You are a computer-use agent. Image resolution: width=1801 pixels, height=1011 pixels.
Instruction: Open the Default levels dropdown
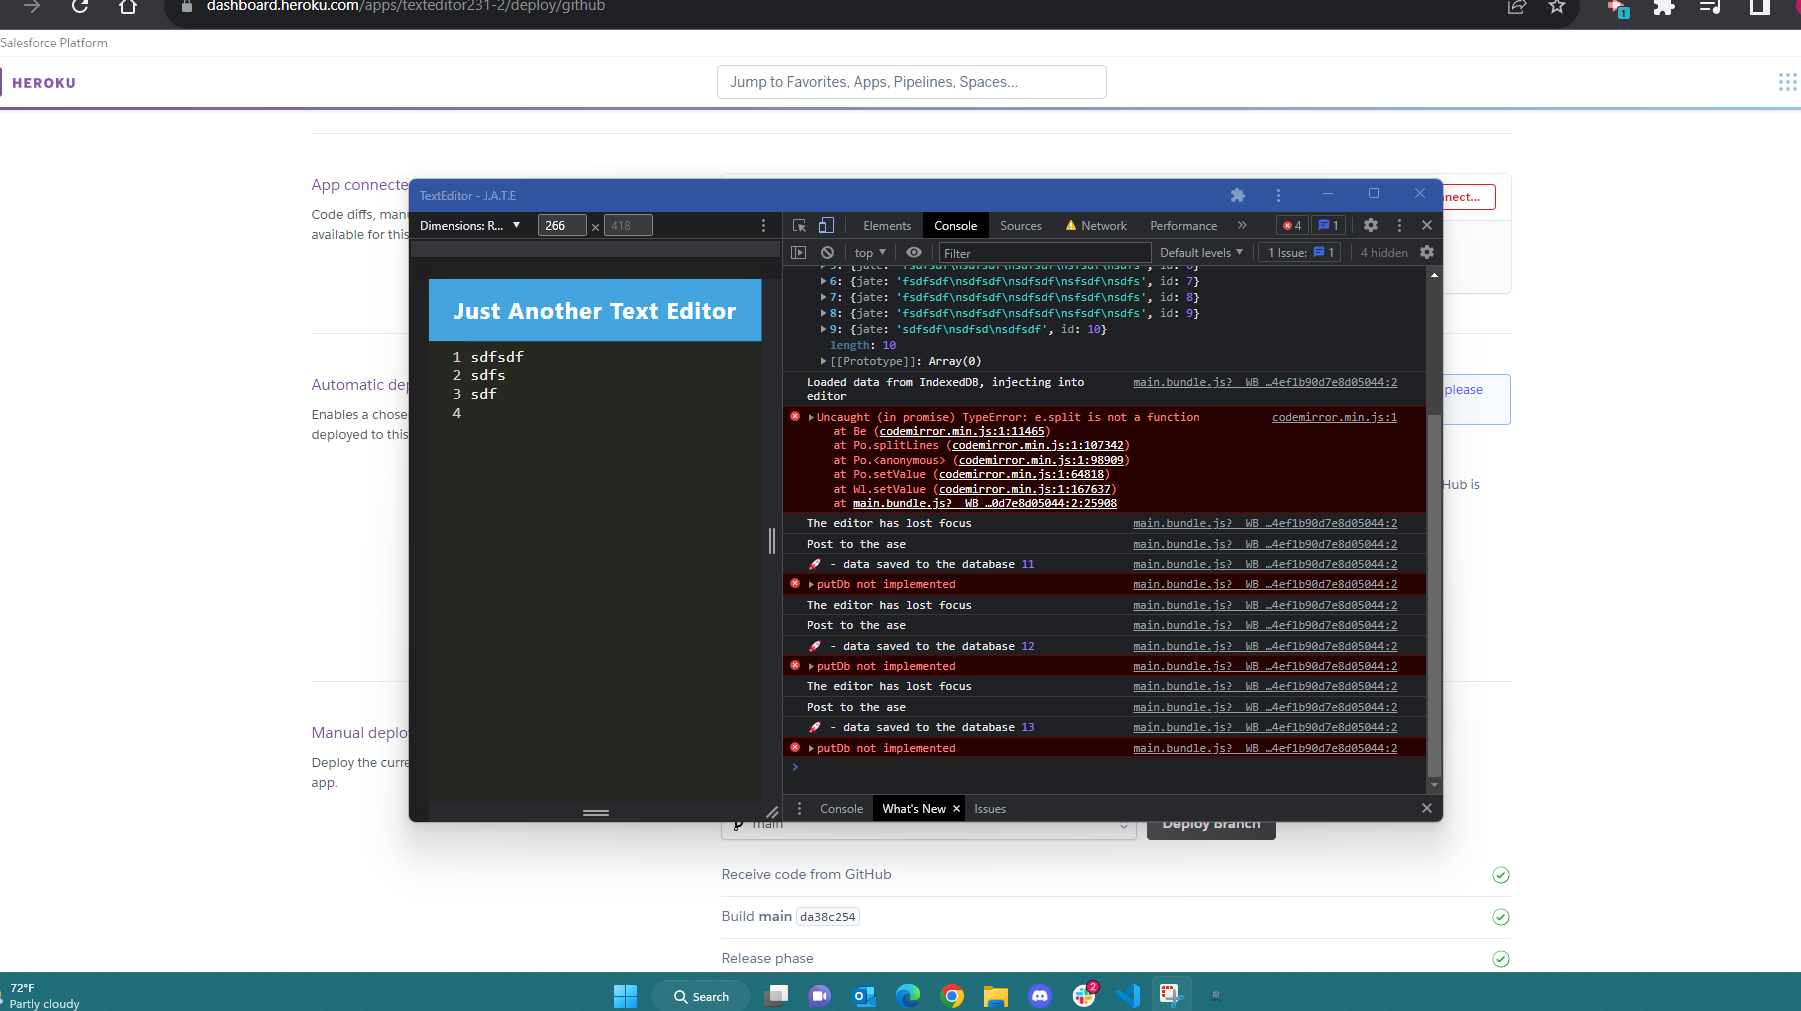point(1200,252)
